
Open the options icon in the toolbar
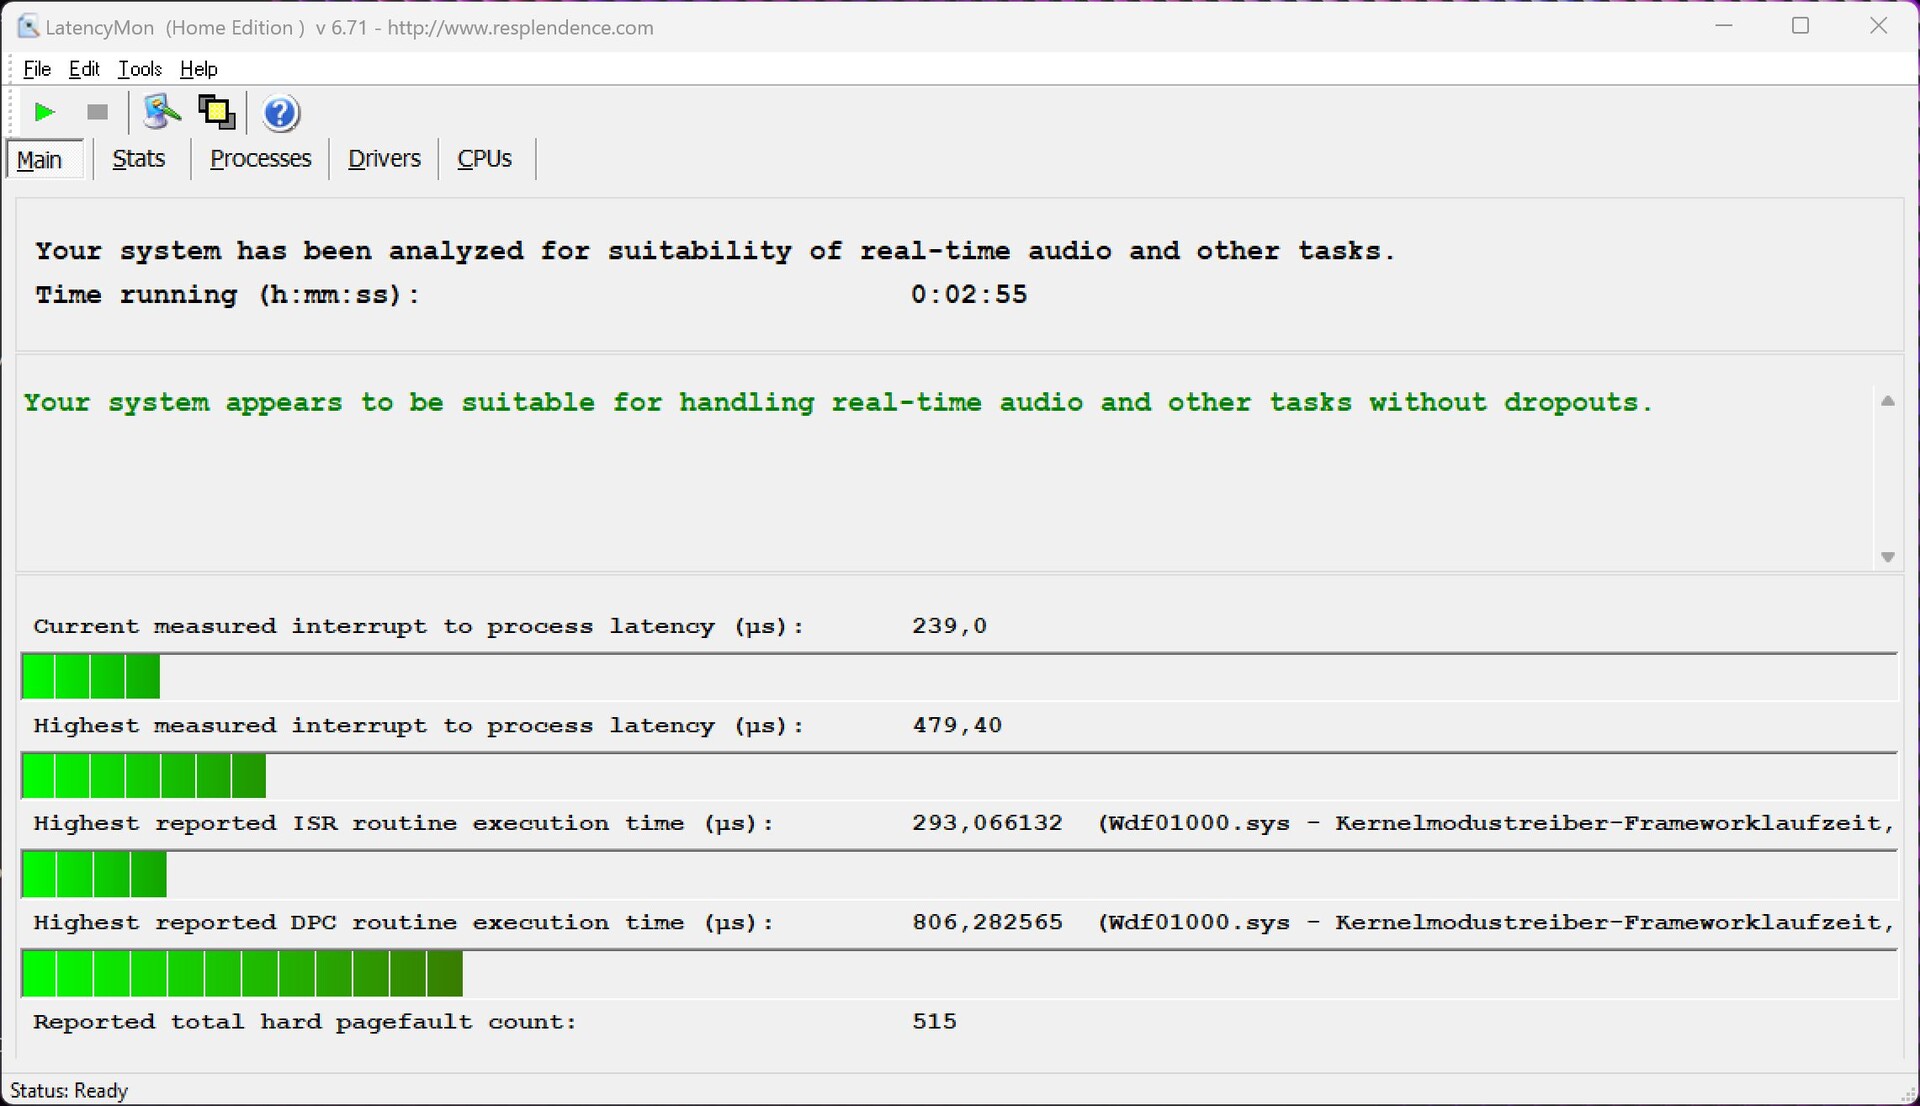pos(162,112)
